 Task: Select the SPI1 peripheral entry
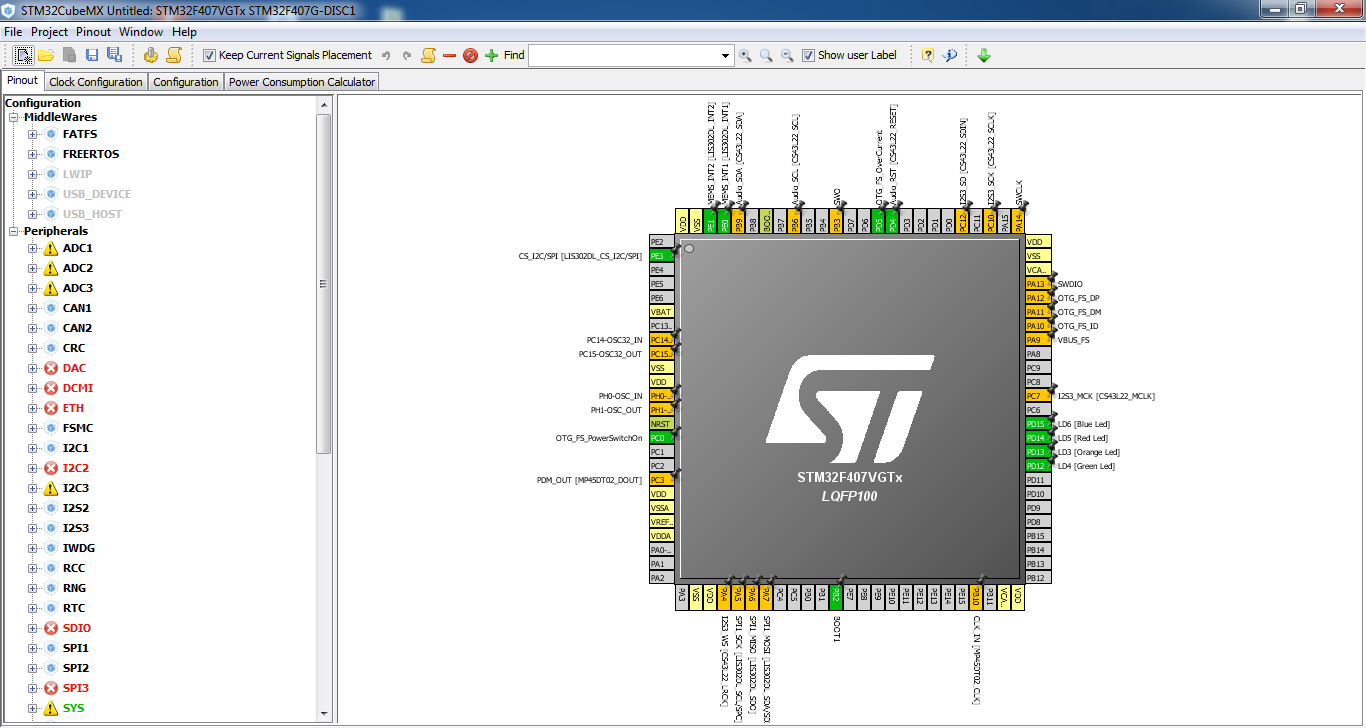click(75, 648)
